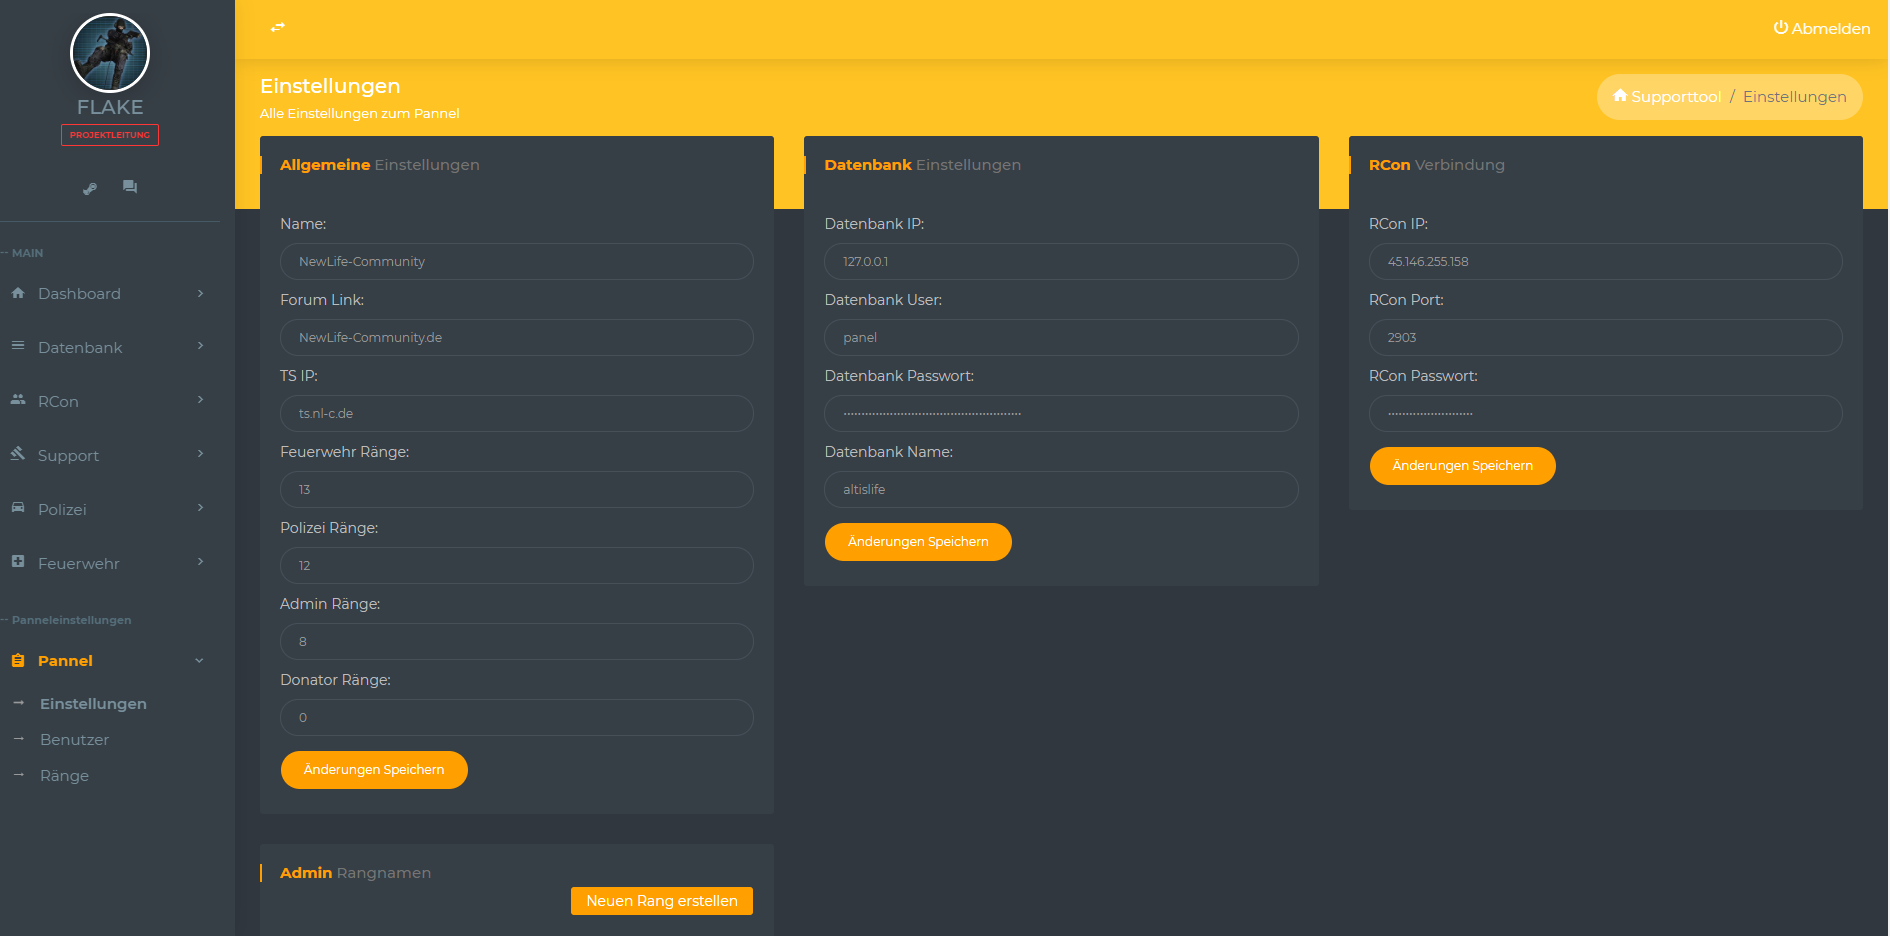Collapse the Pannel menu section
This screenshot has height=936, width=1890.
[199, 661]
